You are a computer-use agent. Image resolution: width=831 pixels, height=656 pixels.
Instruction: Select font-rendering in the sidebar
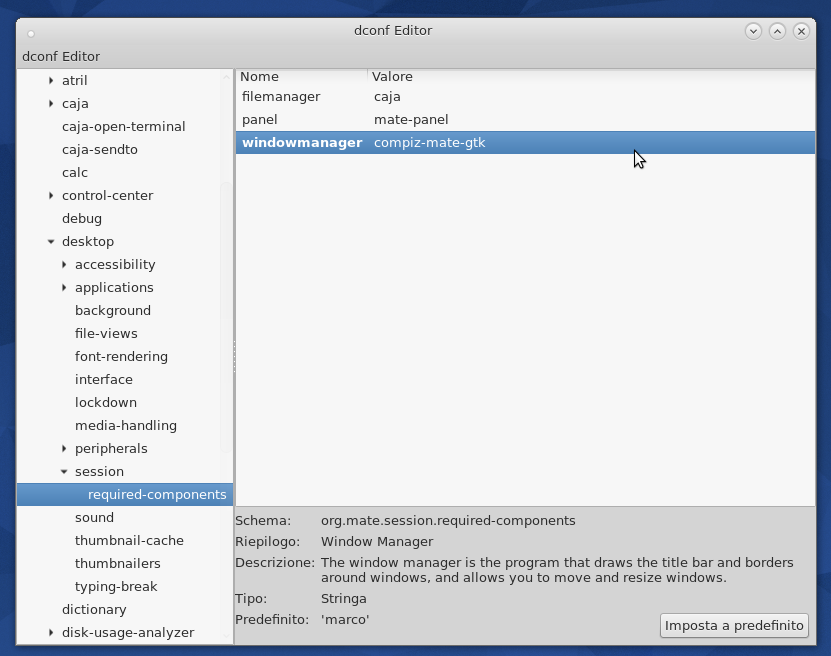point(121,357)
